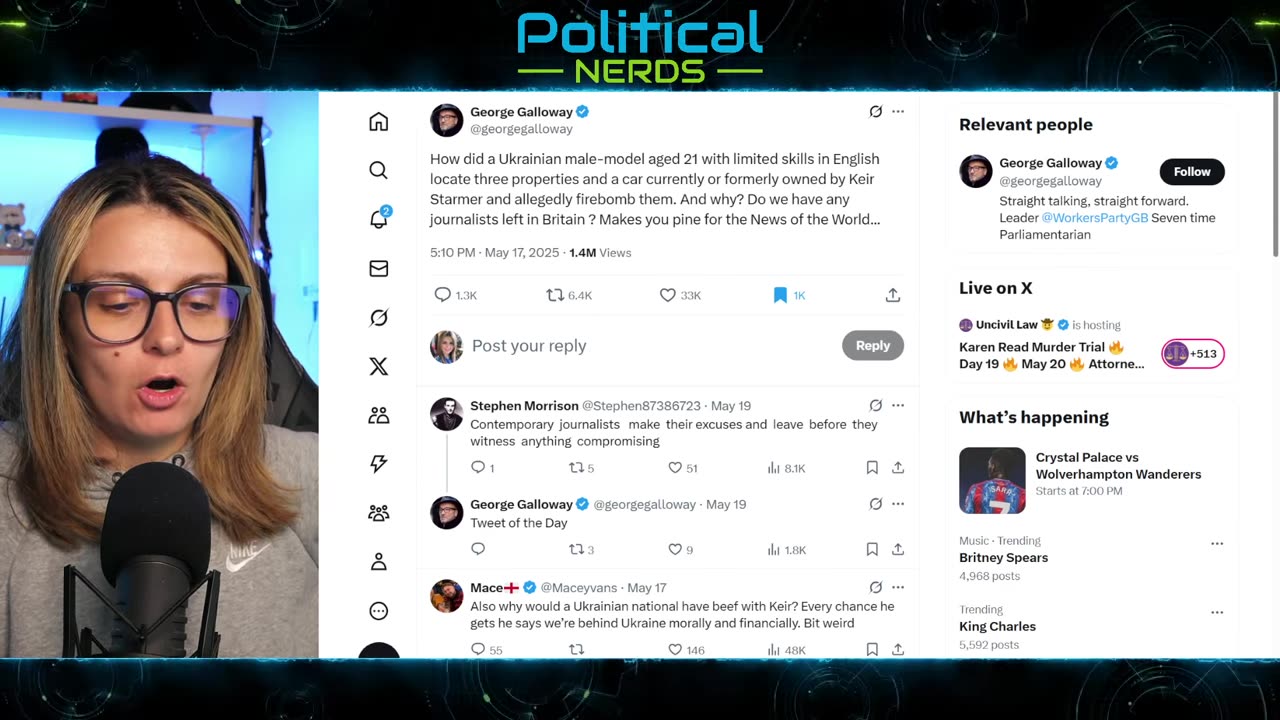Open Notifications bell with badge
Image resolution: width=1280 pixels, height=720 pixels.
pyautogui.click(x=379, y=218)
